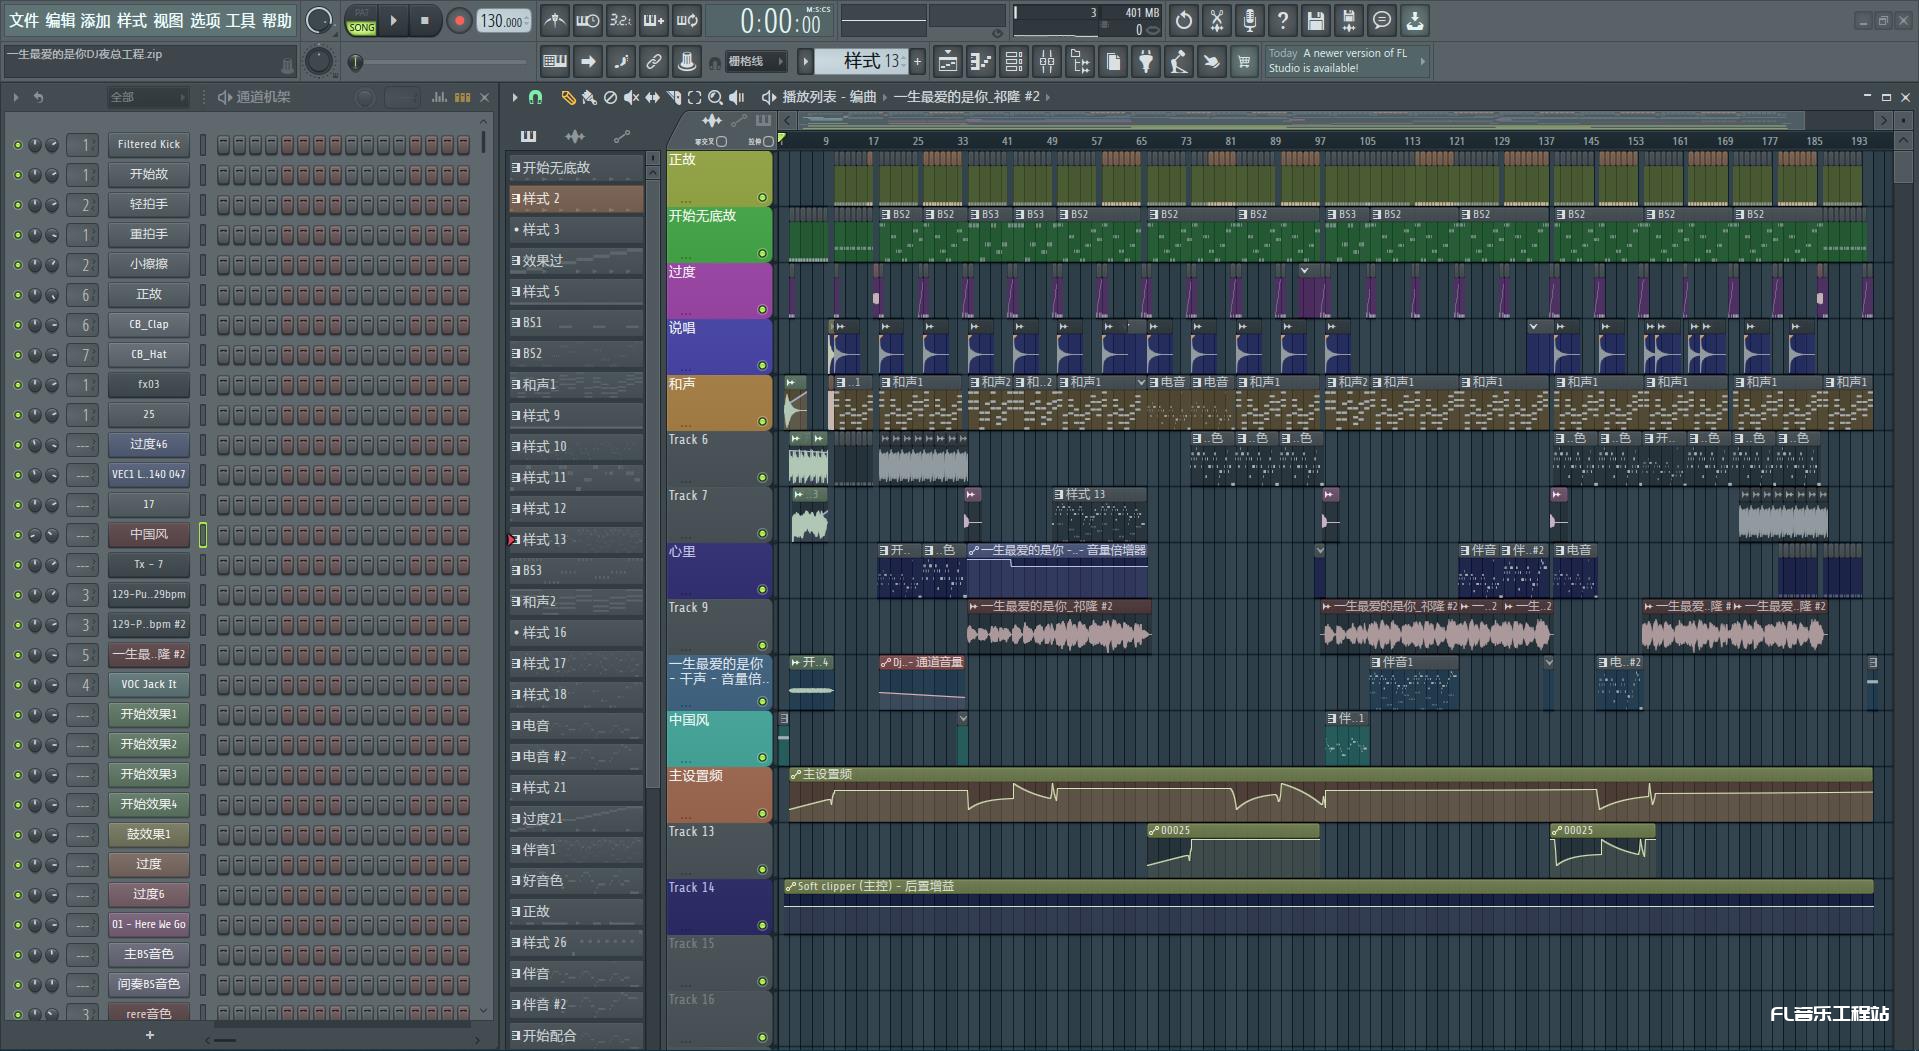Click the add channel plus button
The height and width of the screenshot is (1051, 1919).
coord(150,1035)
